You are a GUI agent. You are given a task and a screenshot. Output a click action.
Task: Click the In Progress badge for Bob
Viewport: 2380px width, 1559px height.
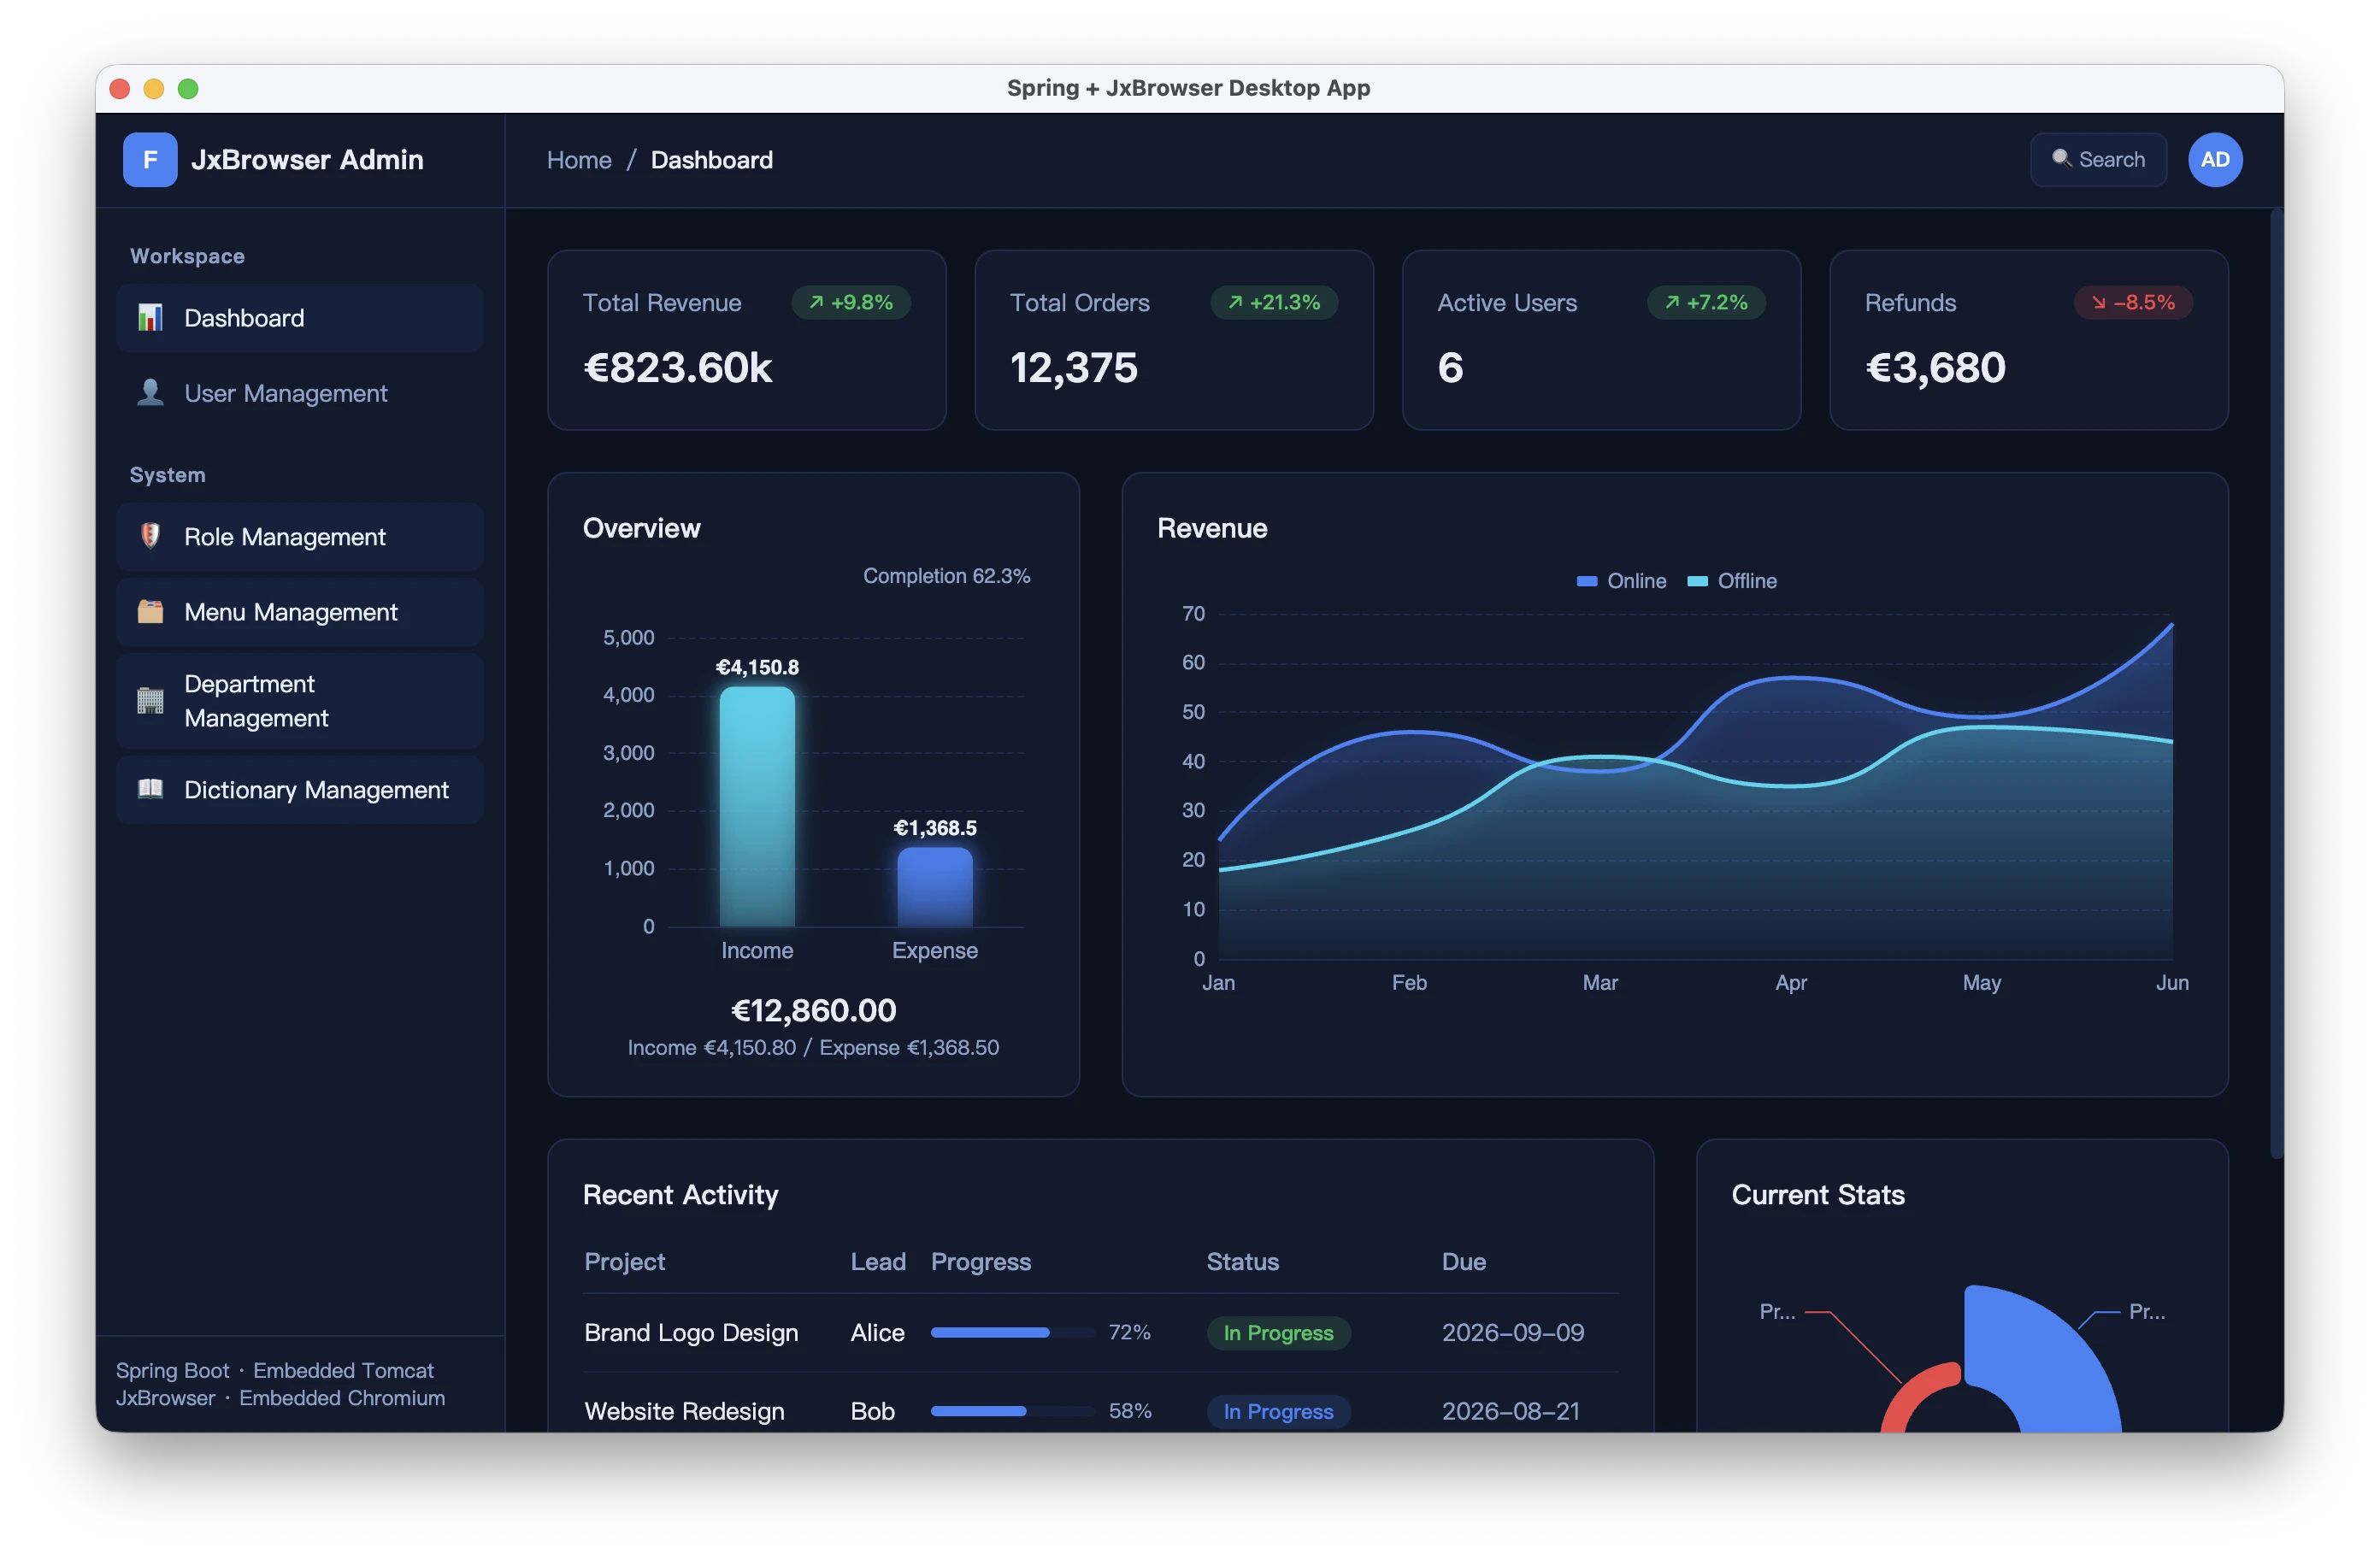pos(1278,1411)
